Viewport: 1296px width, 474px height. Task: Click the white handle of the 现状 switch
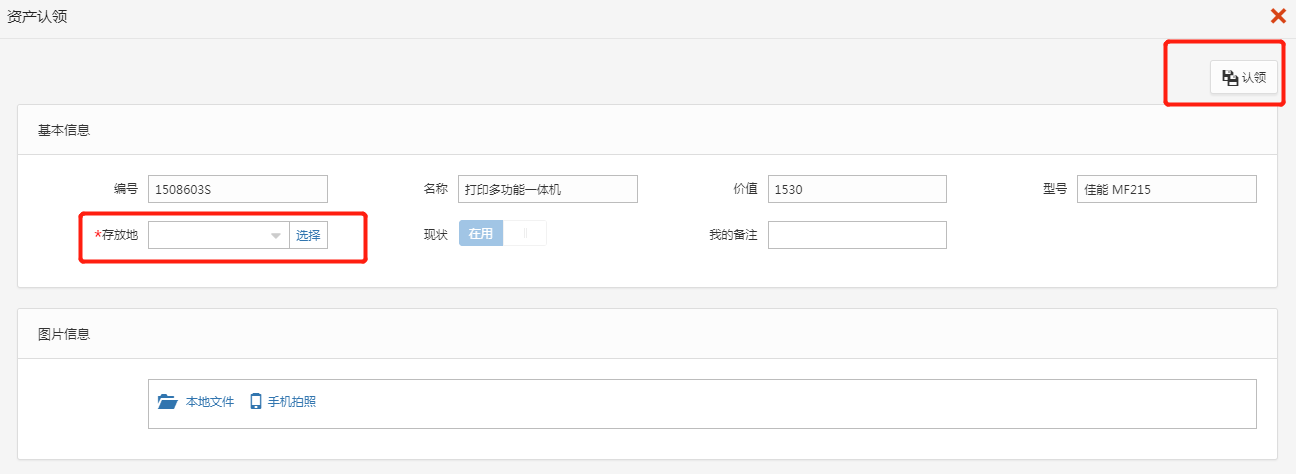coord(525,234)
